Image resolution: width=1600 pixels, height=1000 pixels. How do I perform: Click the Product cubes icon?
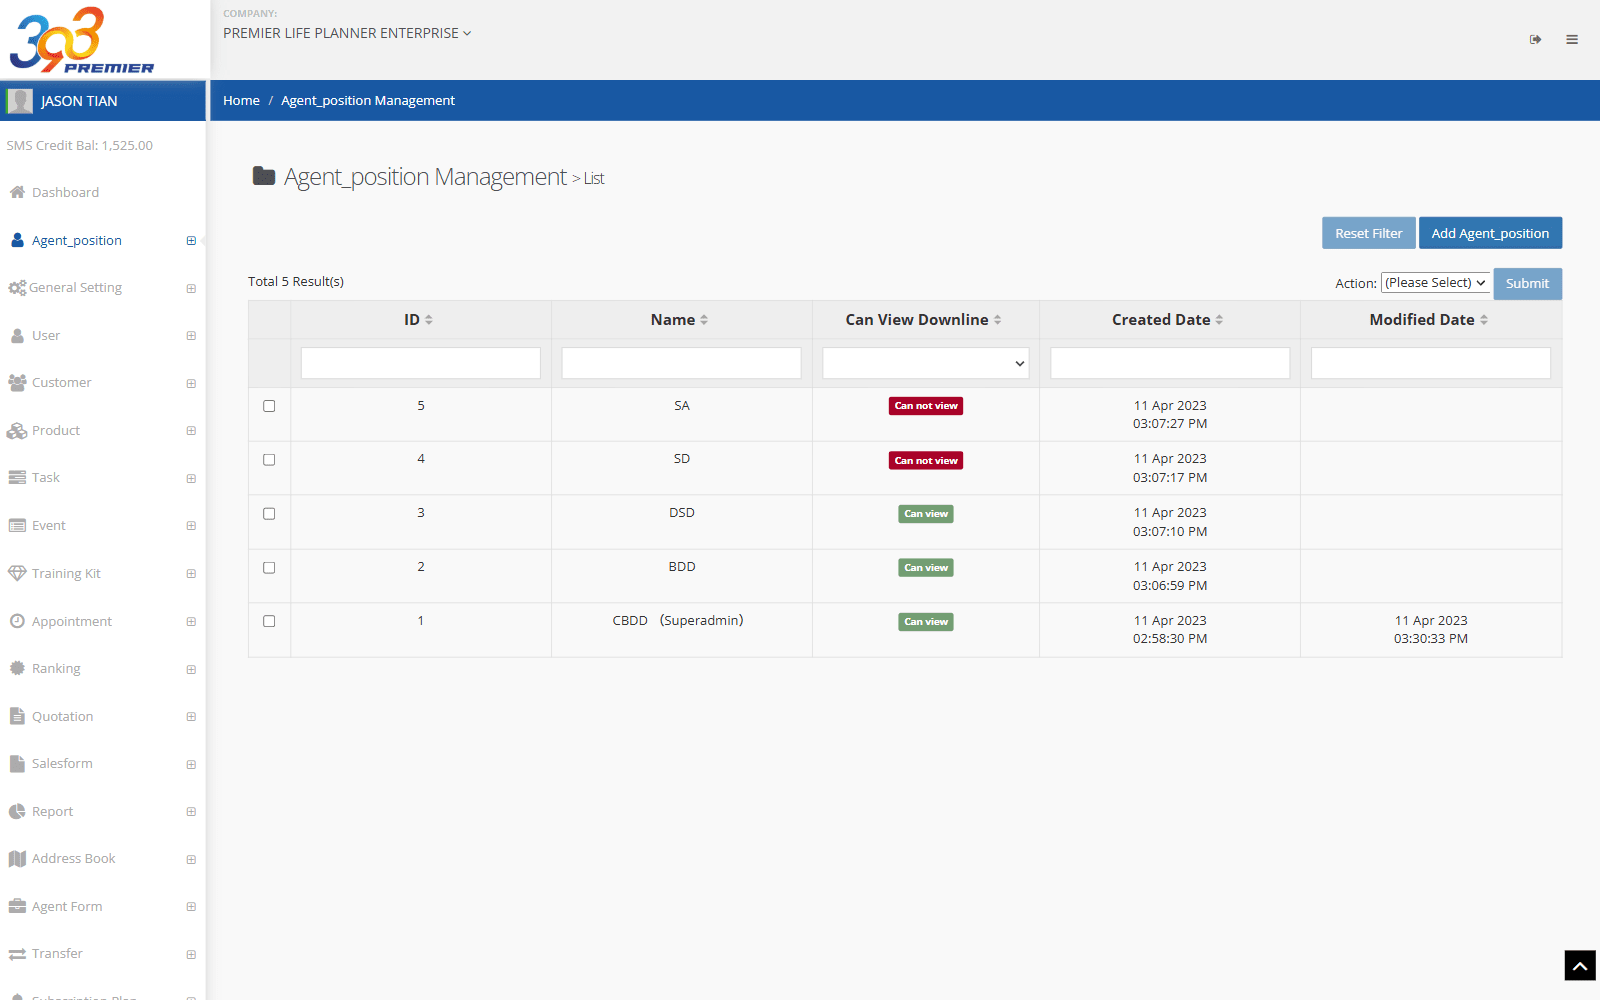[x=17, y=431]
